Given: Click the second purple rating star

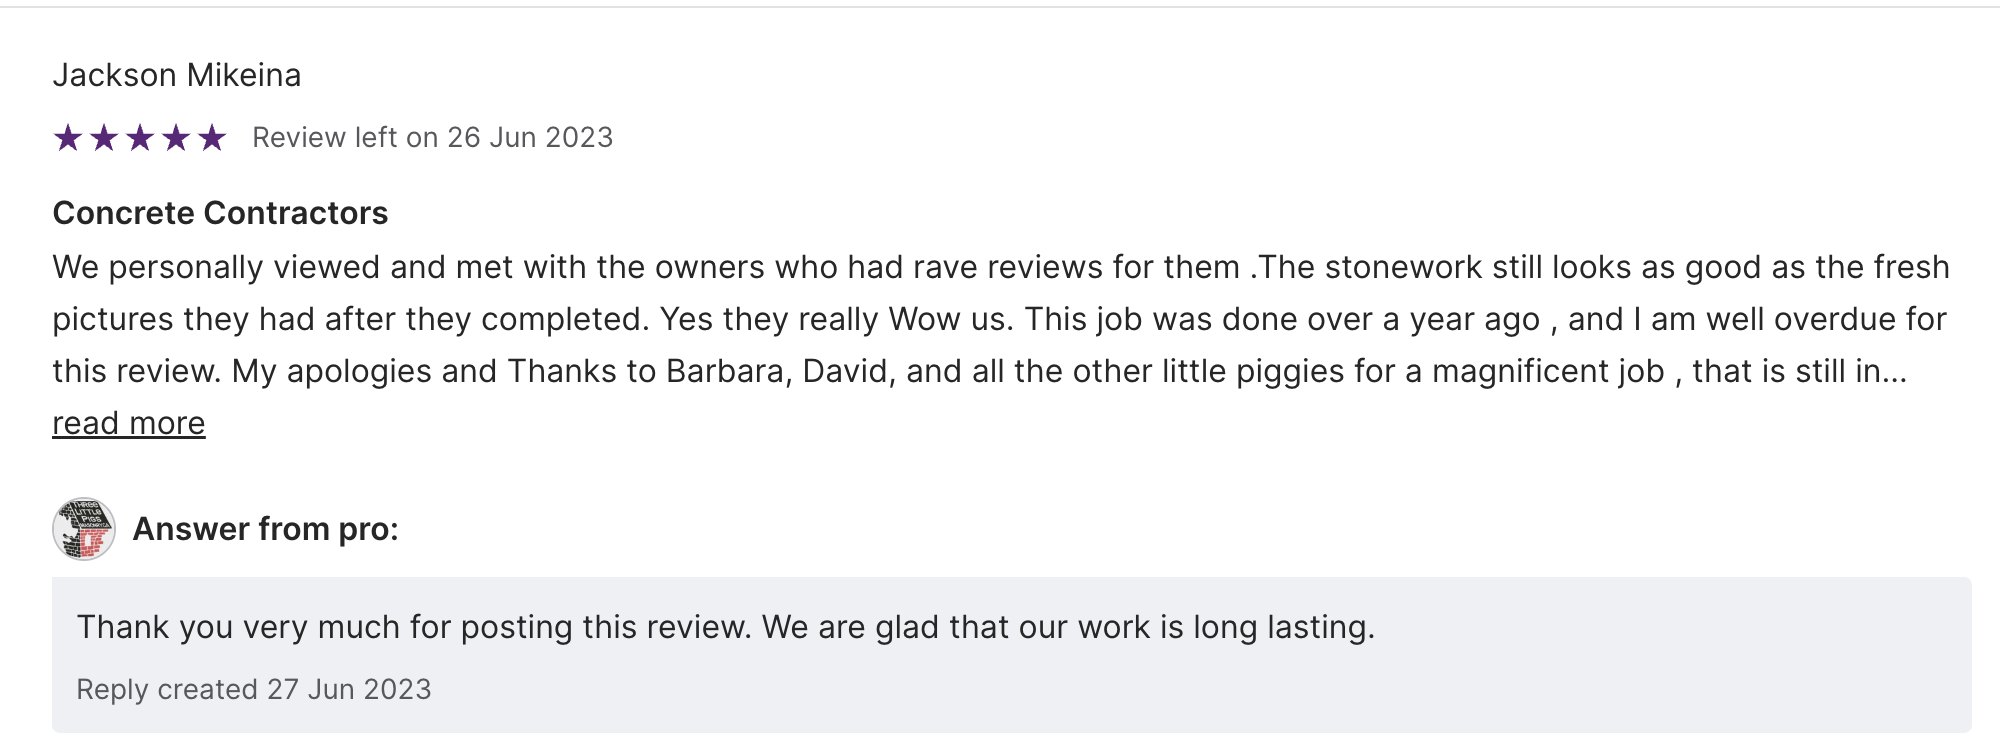Looking at the screenshot, I should 104,138.
